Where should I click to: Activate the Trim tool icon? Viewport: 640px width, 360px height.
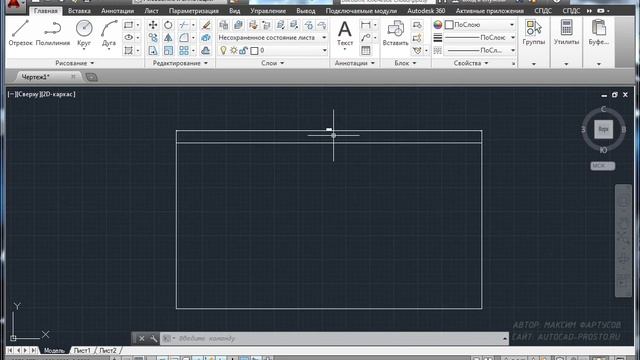184,25
